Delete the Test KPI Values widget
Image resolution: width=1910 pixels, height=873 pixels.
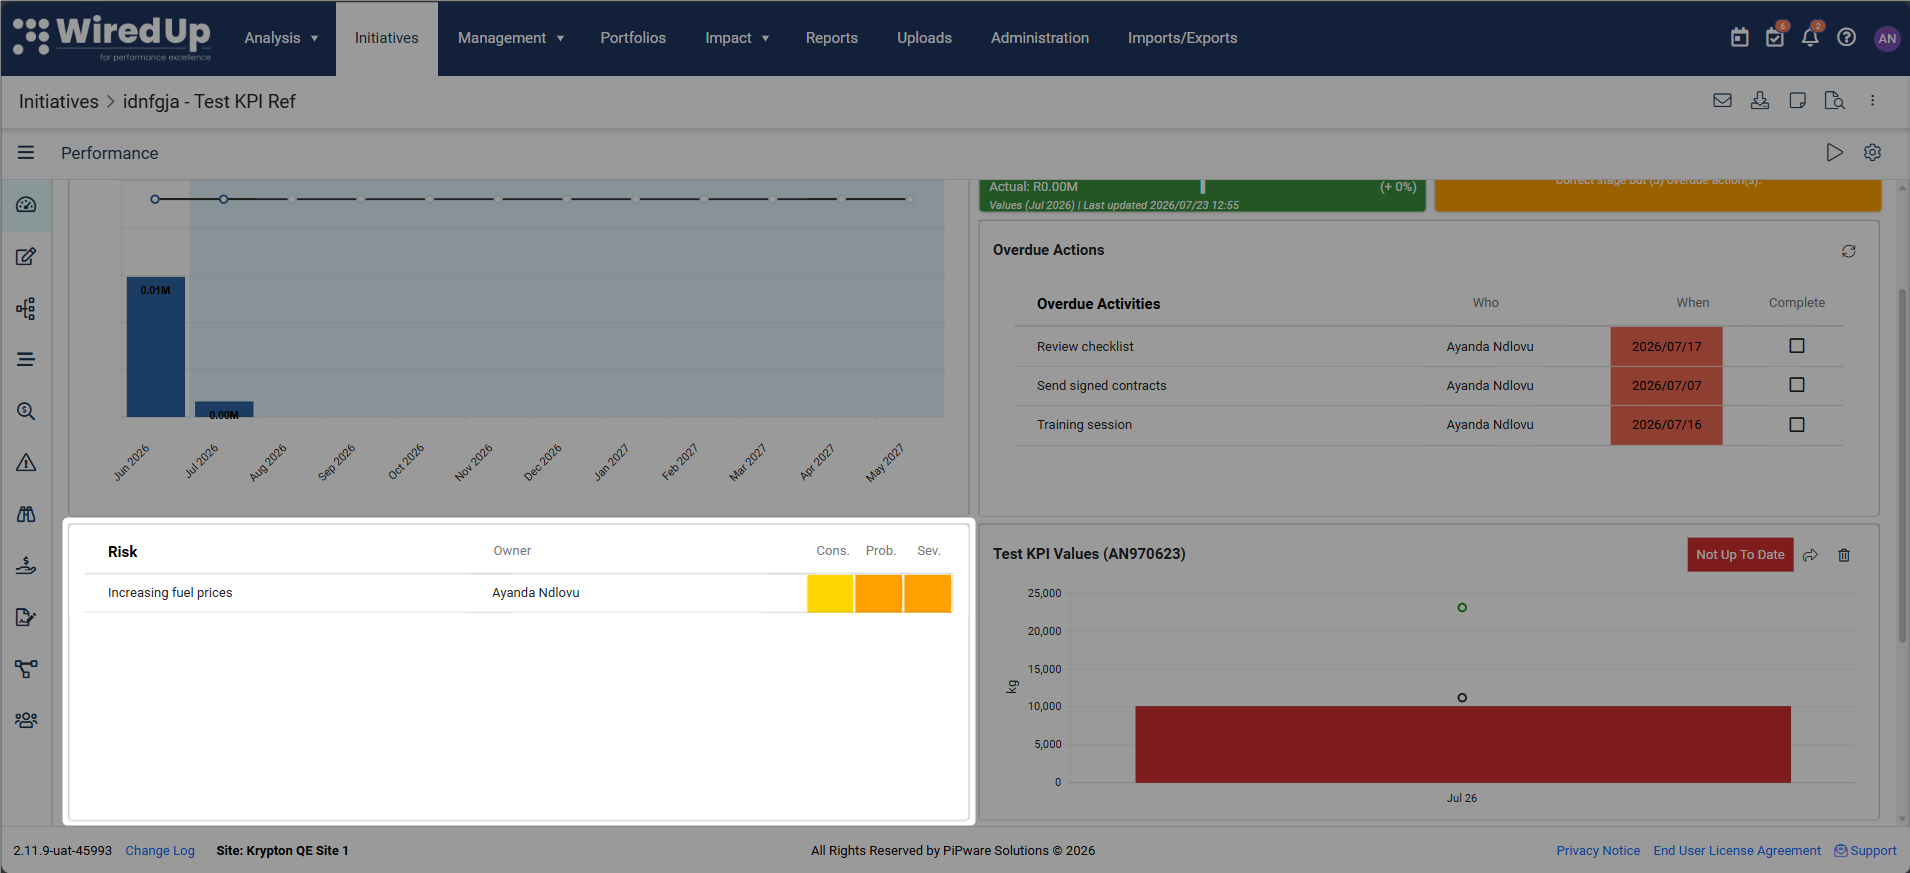coord(1844,555)
